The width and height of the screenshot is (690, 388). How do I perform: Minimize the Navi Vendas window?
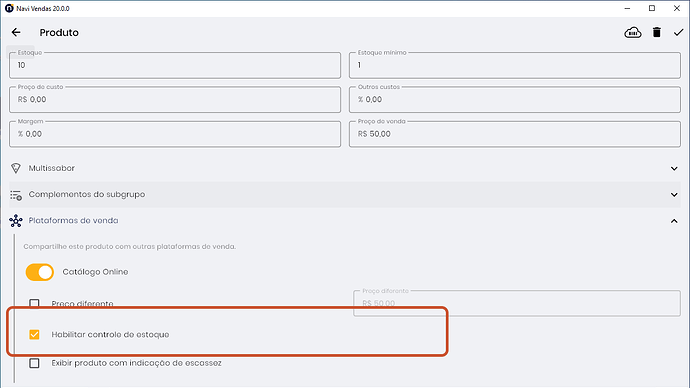click(627, 8)
